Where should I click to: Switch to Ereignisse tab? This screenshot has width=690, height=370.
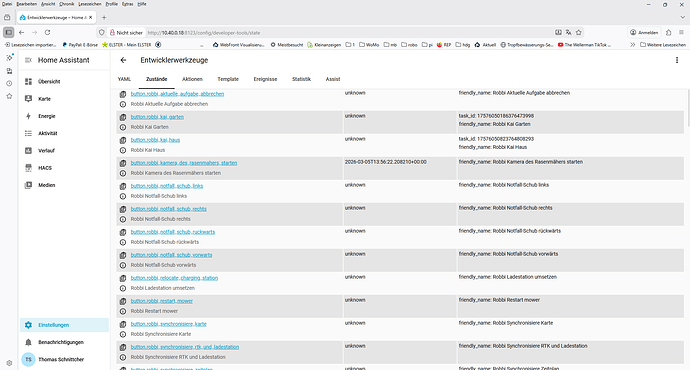pyautogui.click(x=265, y=79)
